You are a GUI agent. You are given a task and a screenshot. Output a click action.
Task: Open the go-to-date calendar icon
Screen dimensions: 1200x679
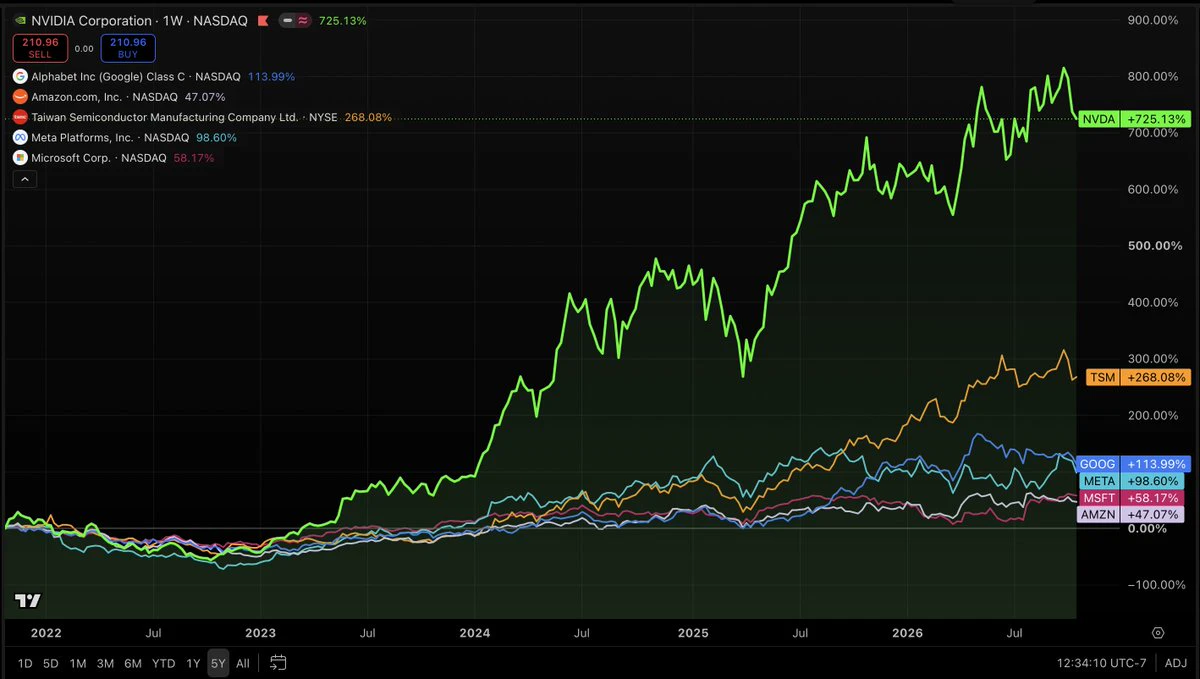(x=278, y=663)
